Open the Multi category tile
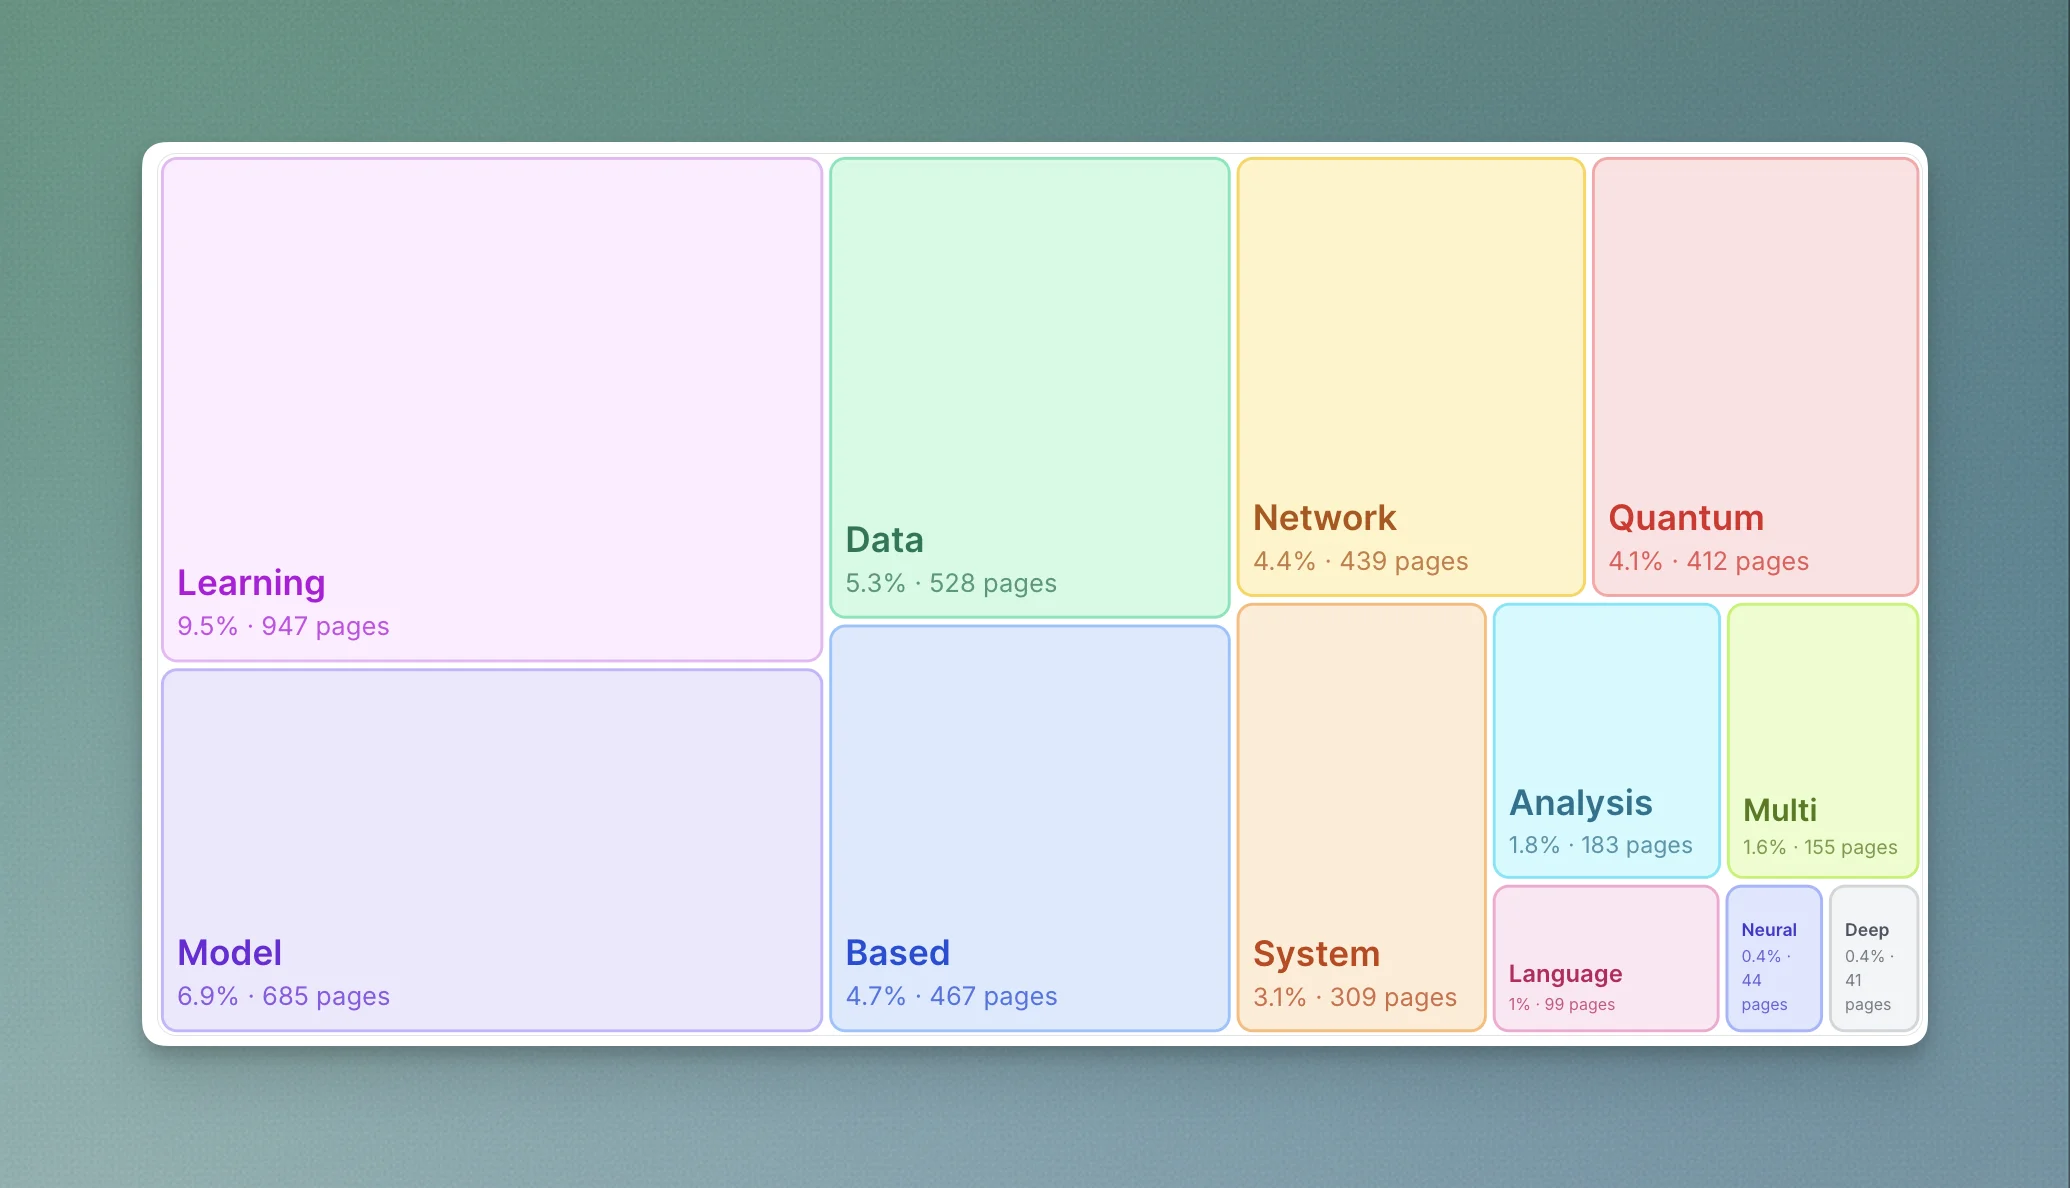This screenshot has width=2070, height=1188. (1822, 720)
